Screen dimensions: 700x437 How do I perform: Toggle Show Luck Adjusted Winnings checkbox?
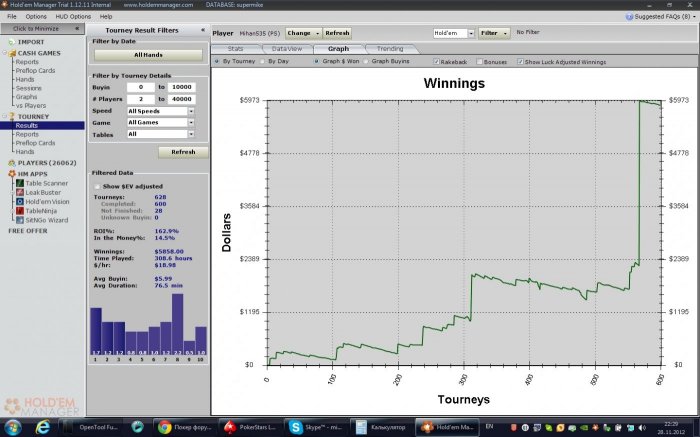coord(520,62)
